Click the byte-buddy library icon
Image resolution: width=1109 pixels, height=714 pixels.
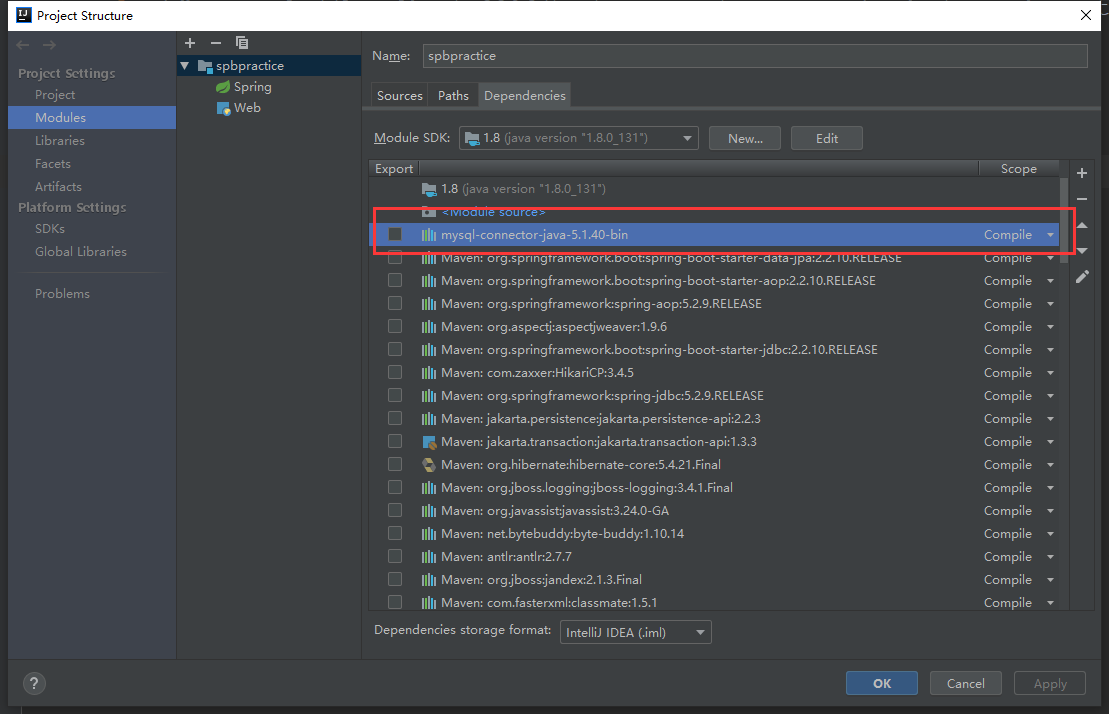pyautogui.click(x=429, y=534)
